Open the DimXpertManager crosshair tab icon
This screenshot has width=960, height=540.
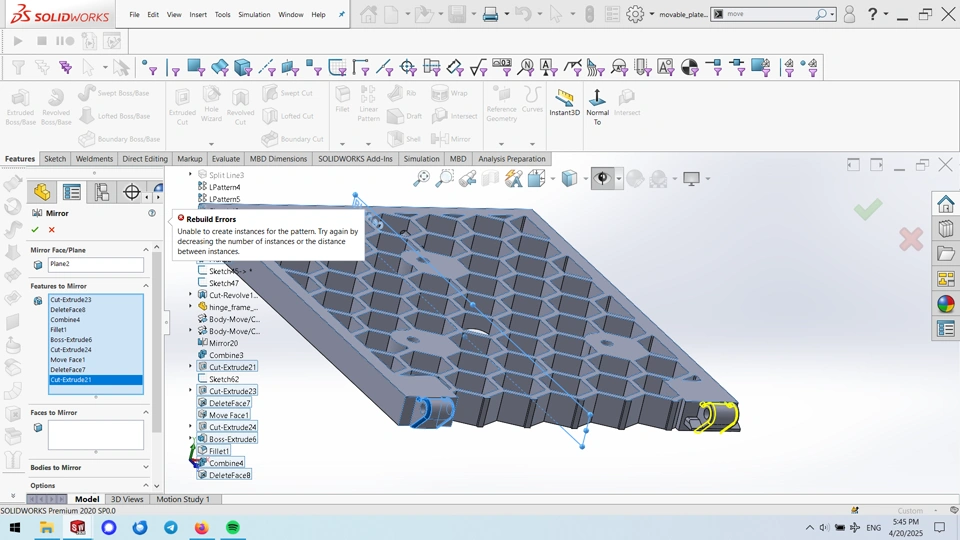point(131,192)
